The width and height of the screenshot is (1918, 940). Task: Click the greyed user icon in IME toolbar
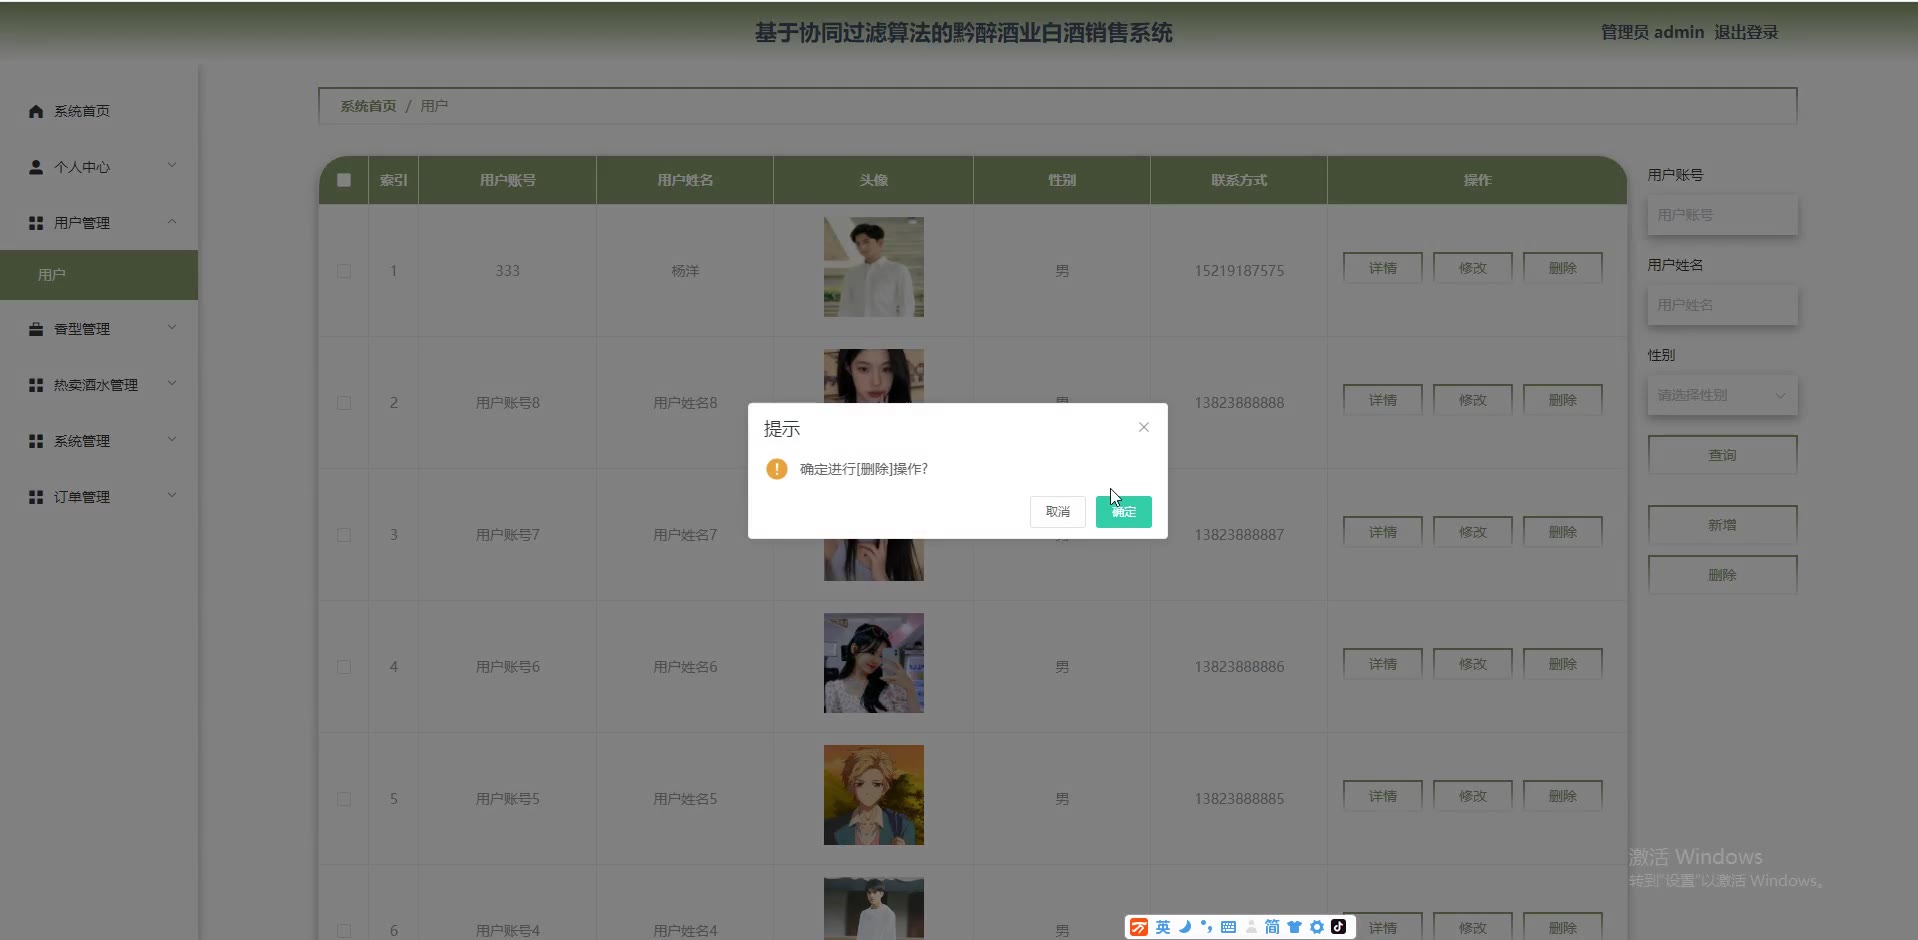click(1250, 927)
